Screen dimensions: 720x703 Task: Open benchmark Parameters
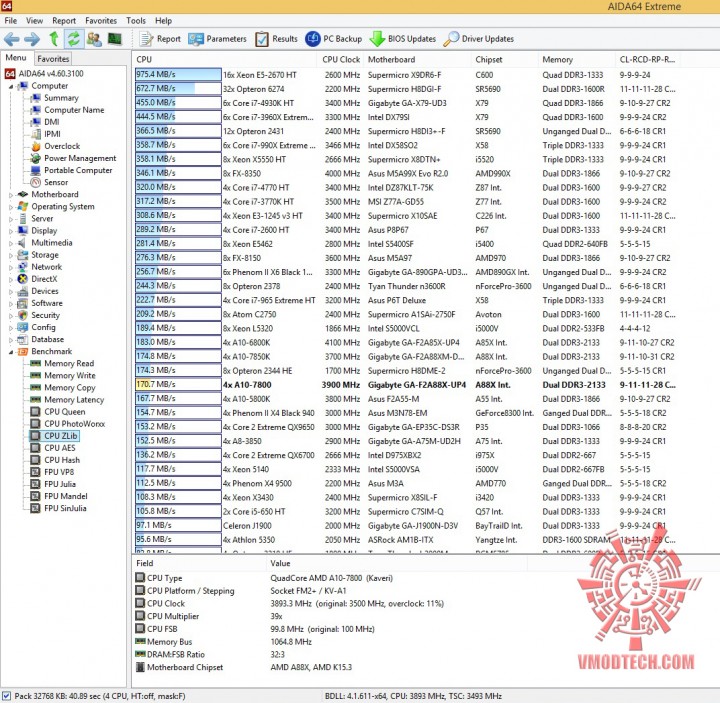coord(217,39)
